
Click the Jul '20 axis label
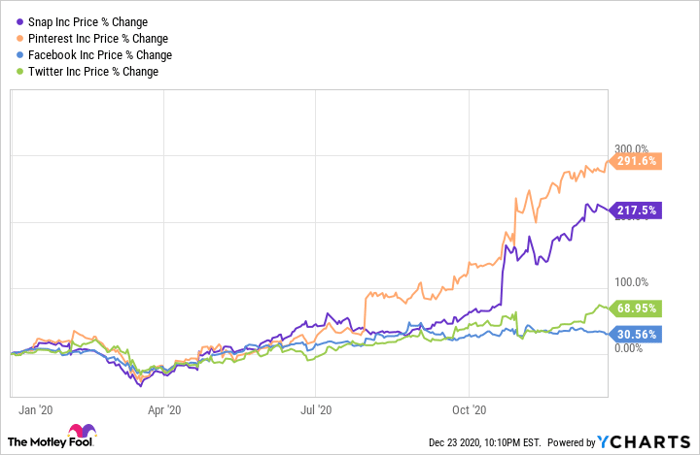click(x=314, y=410)
